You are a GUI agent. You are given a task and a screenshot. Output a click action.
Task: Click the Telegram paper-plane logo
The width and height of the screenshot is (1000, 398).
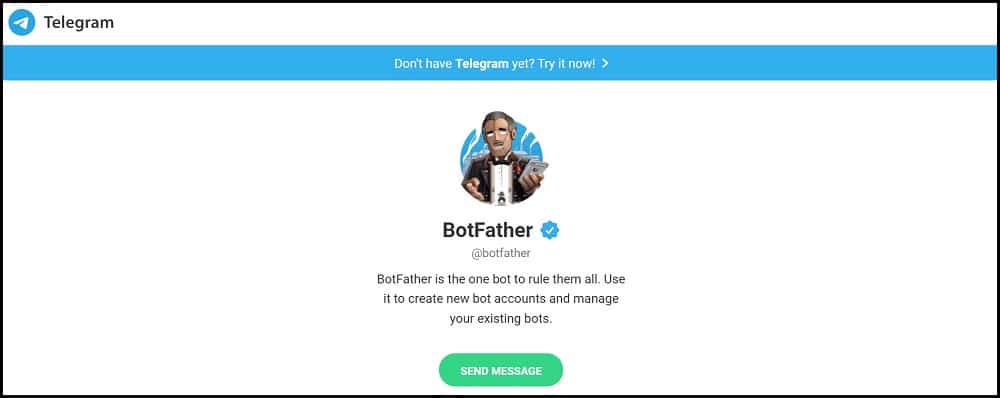[22, 23]
